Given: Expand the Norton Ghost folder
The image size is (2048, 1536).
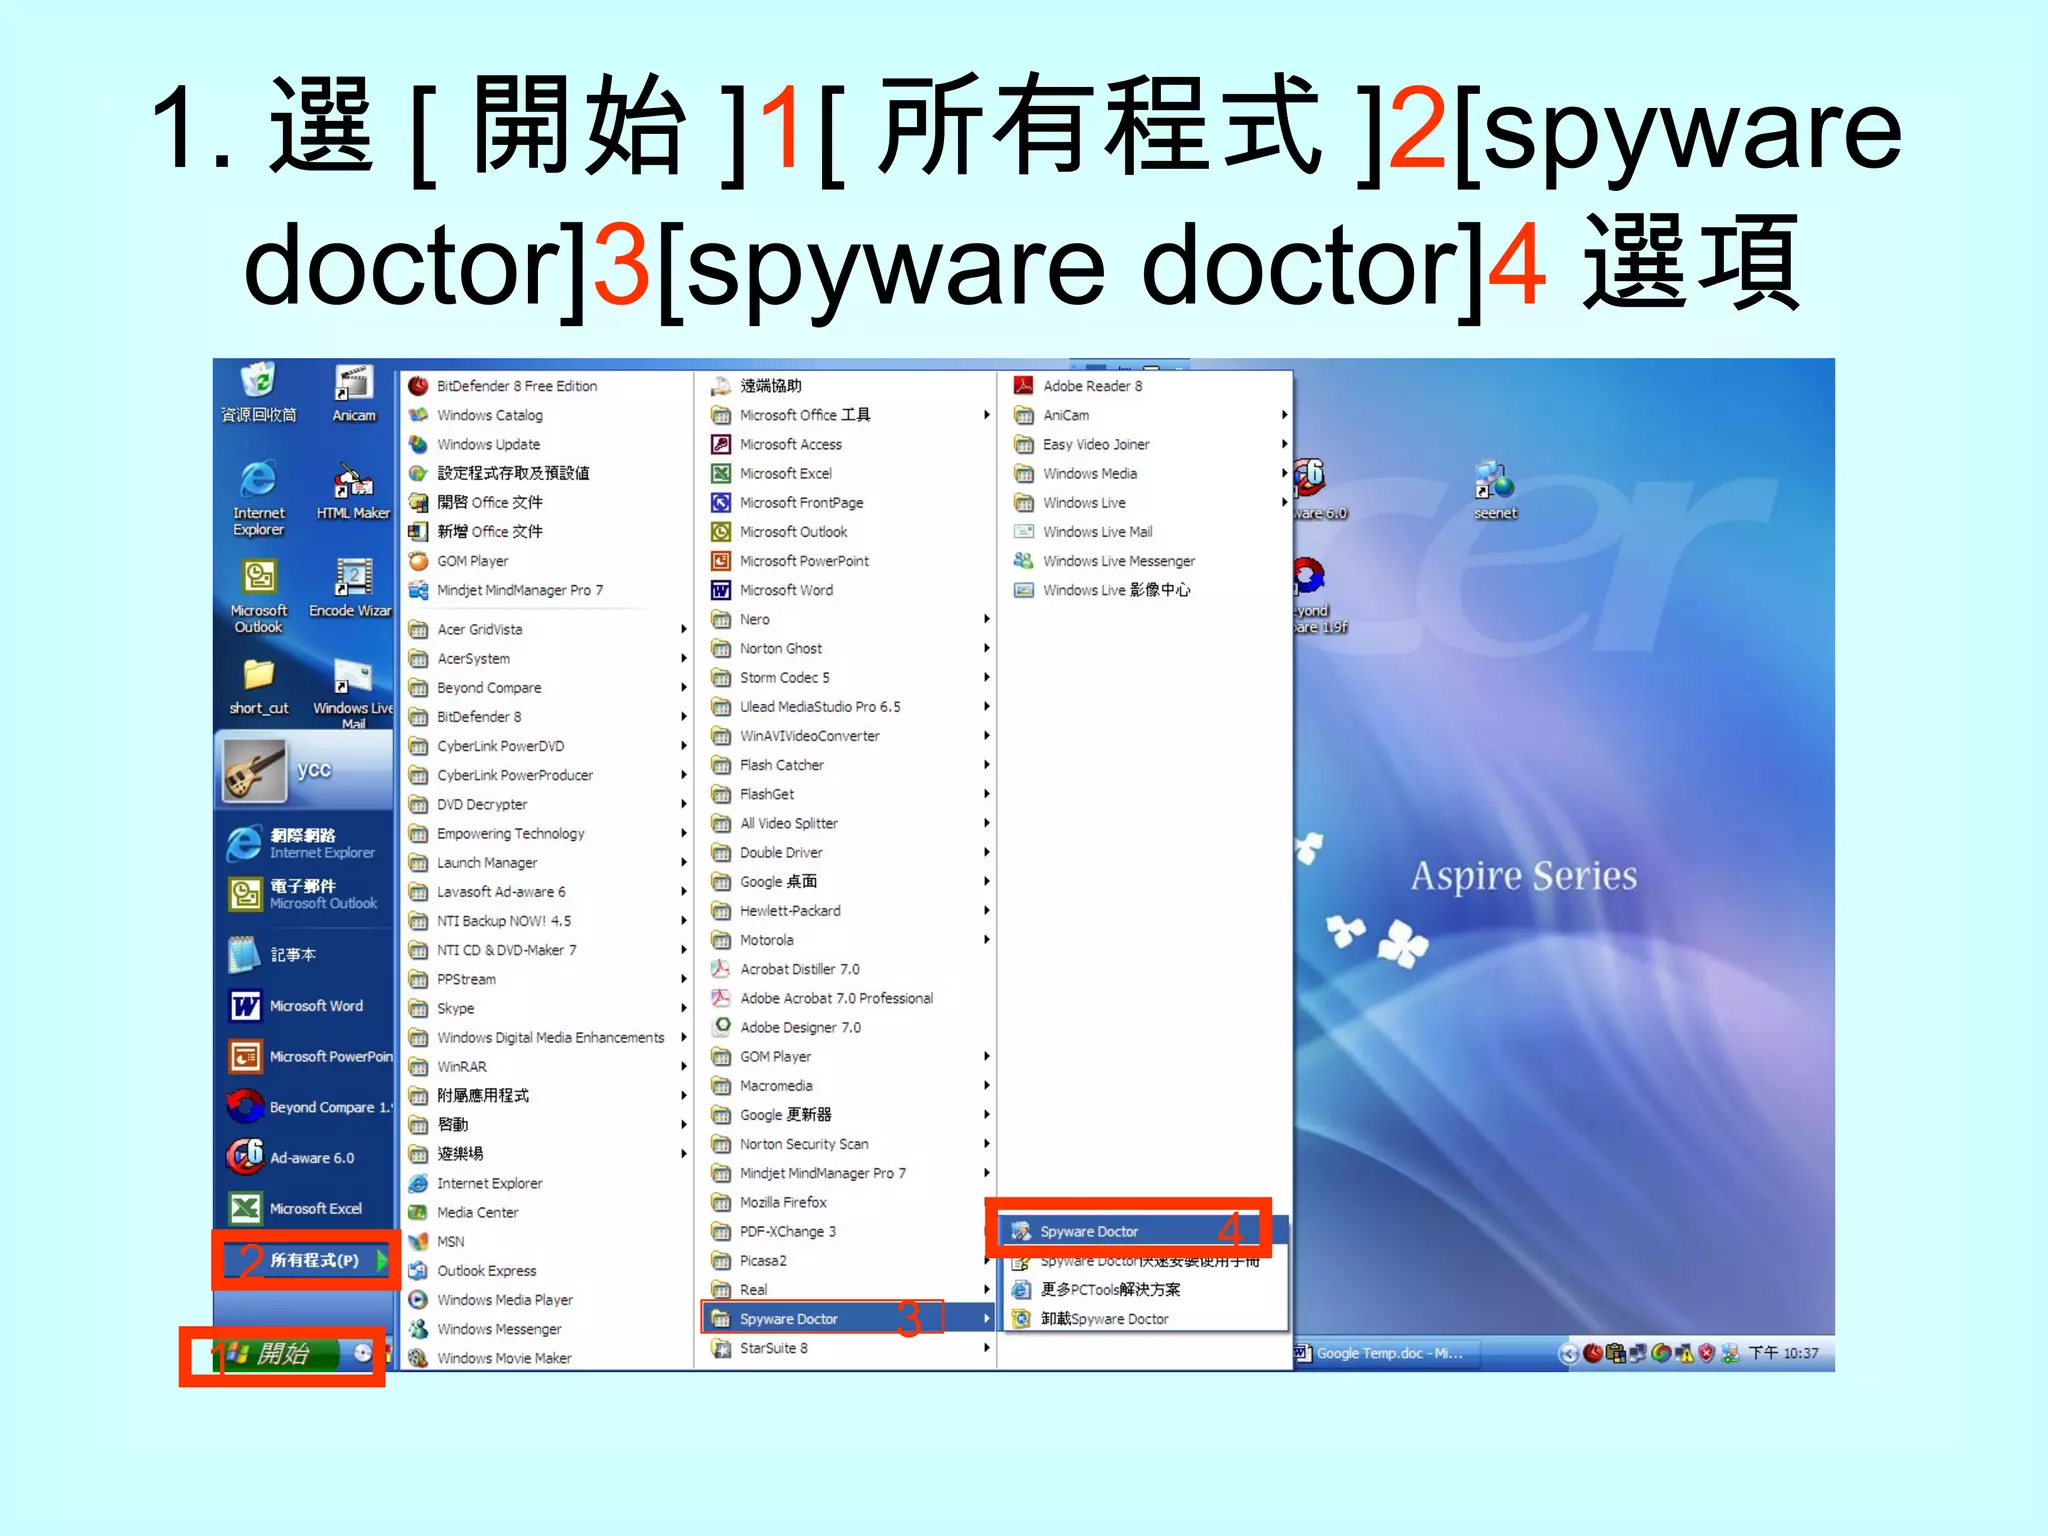Looking at the screenshot, I should click(850, 648).
